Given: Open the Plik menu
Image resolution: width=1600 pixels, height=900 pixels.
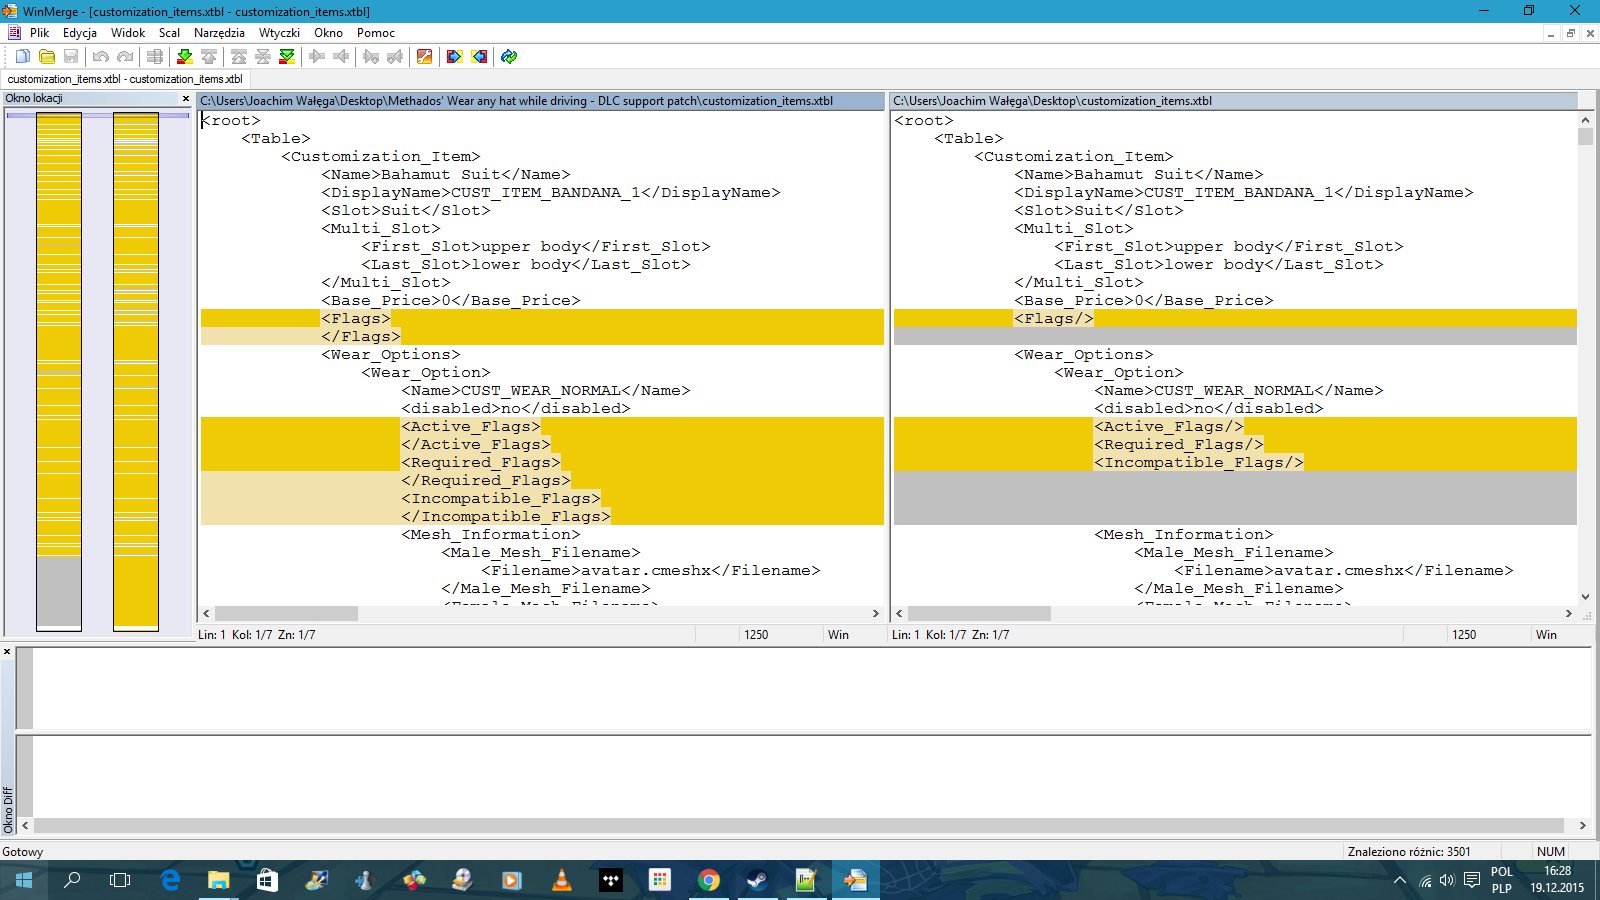Looking at the screenshot, I should point(39,33).
